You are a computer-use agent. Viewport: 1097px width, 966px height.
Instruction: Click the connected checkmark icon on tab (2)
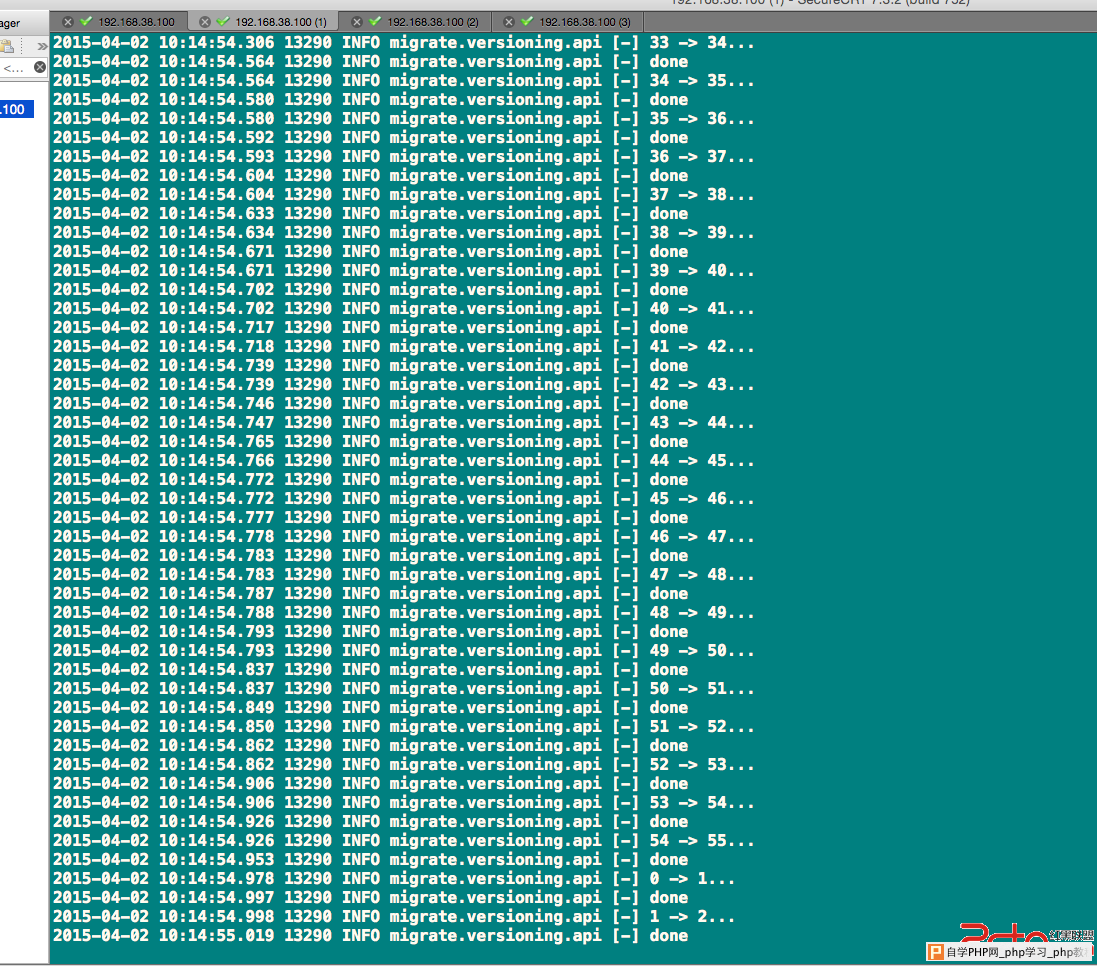(x=375, y=21)
